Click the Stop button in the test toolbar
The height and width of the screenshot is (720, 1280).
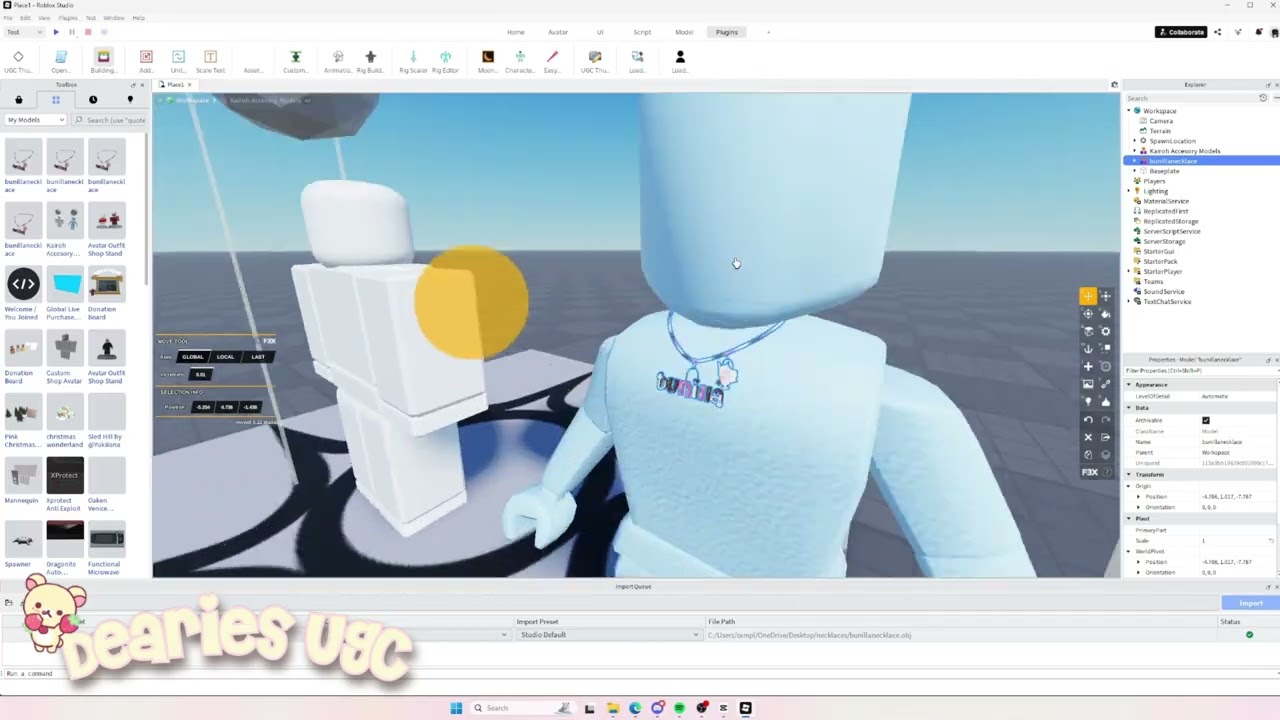[88, 32]
